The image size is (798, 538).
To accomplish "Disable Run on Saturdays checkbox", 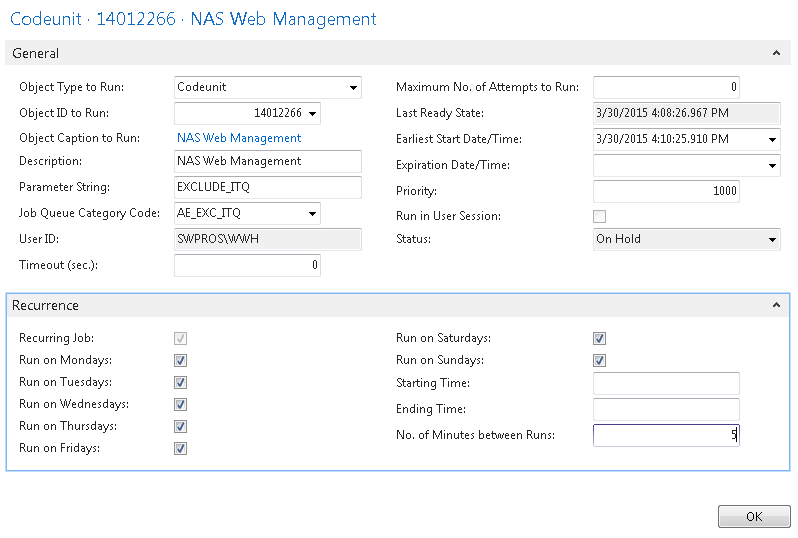I will pos(600,339).
